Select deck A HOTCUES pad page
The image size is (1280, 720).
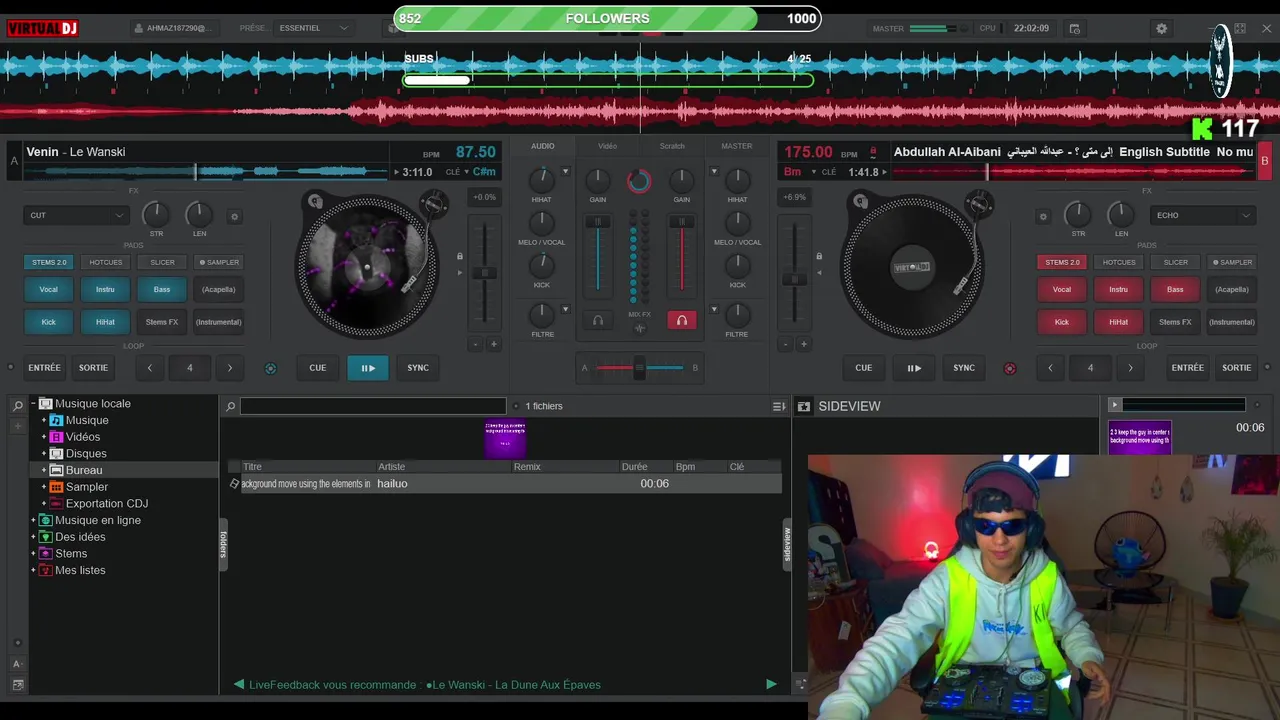point(105,262)
